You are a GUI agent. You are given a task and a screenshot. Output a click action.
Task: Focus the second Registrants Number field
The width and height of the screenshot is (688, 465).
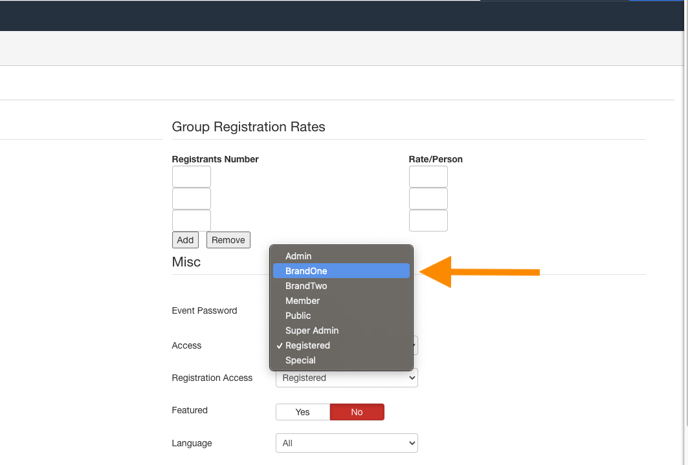(191, 198)
